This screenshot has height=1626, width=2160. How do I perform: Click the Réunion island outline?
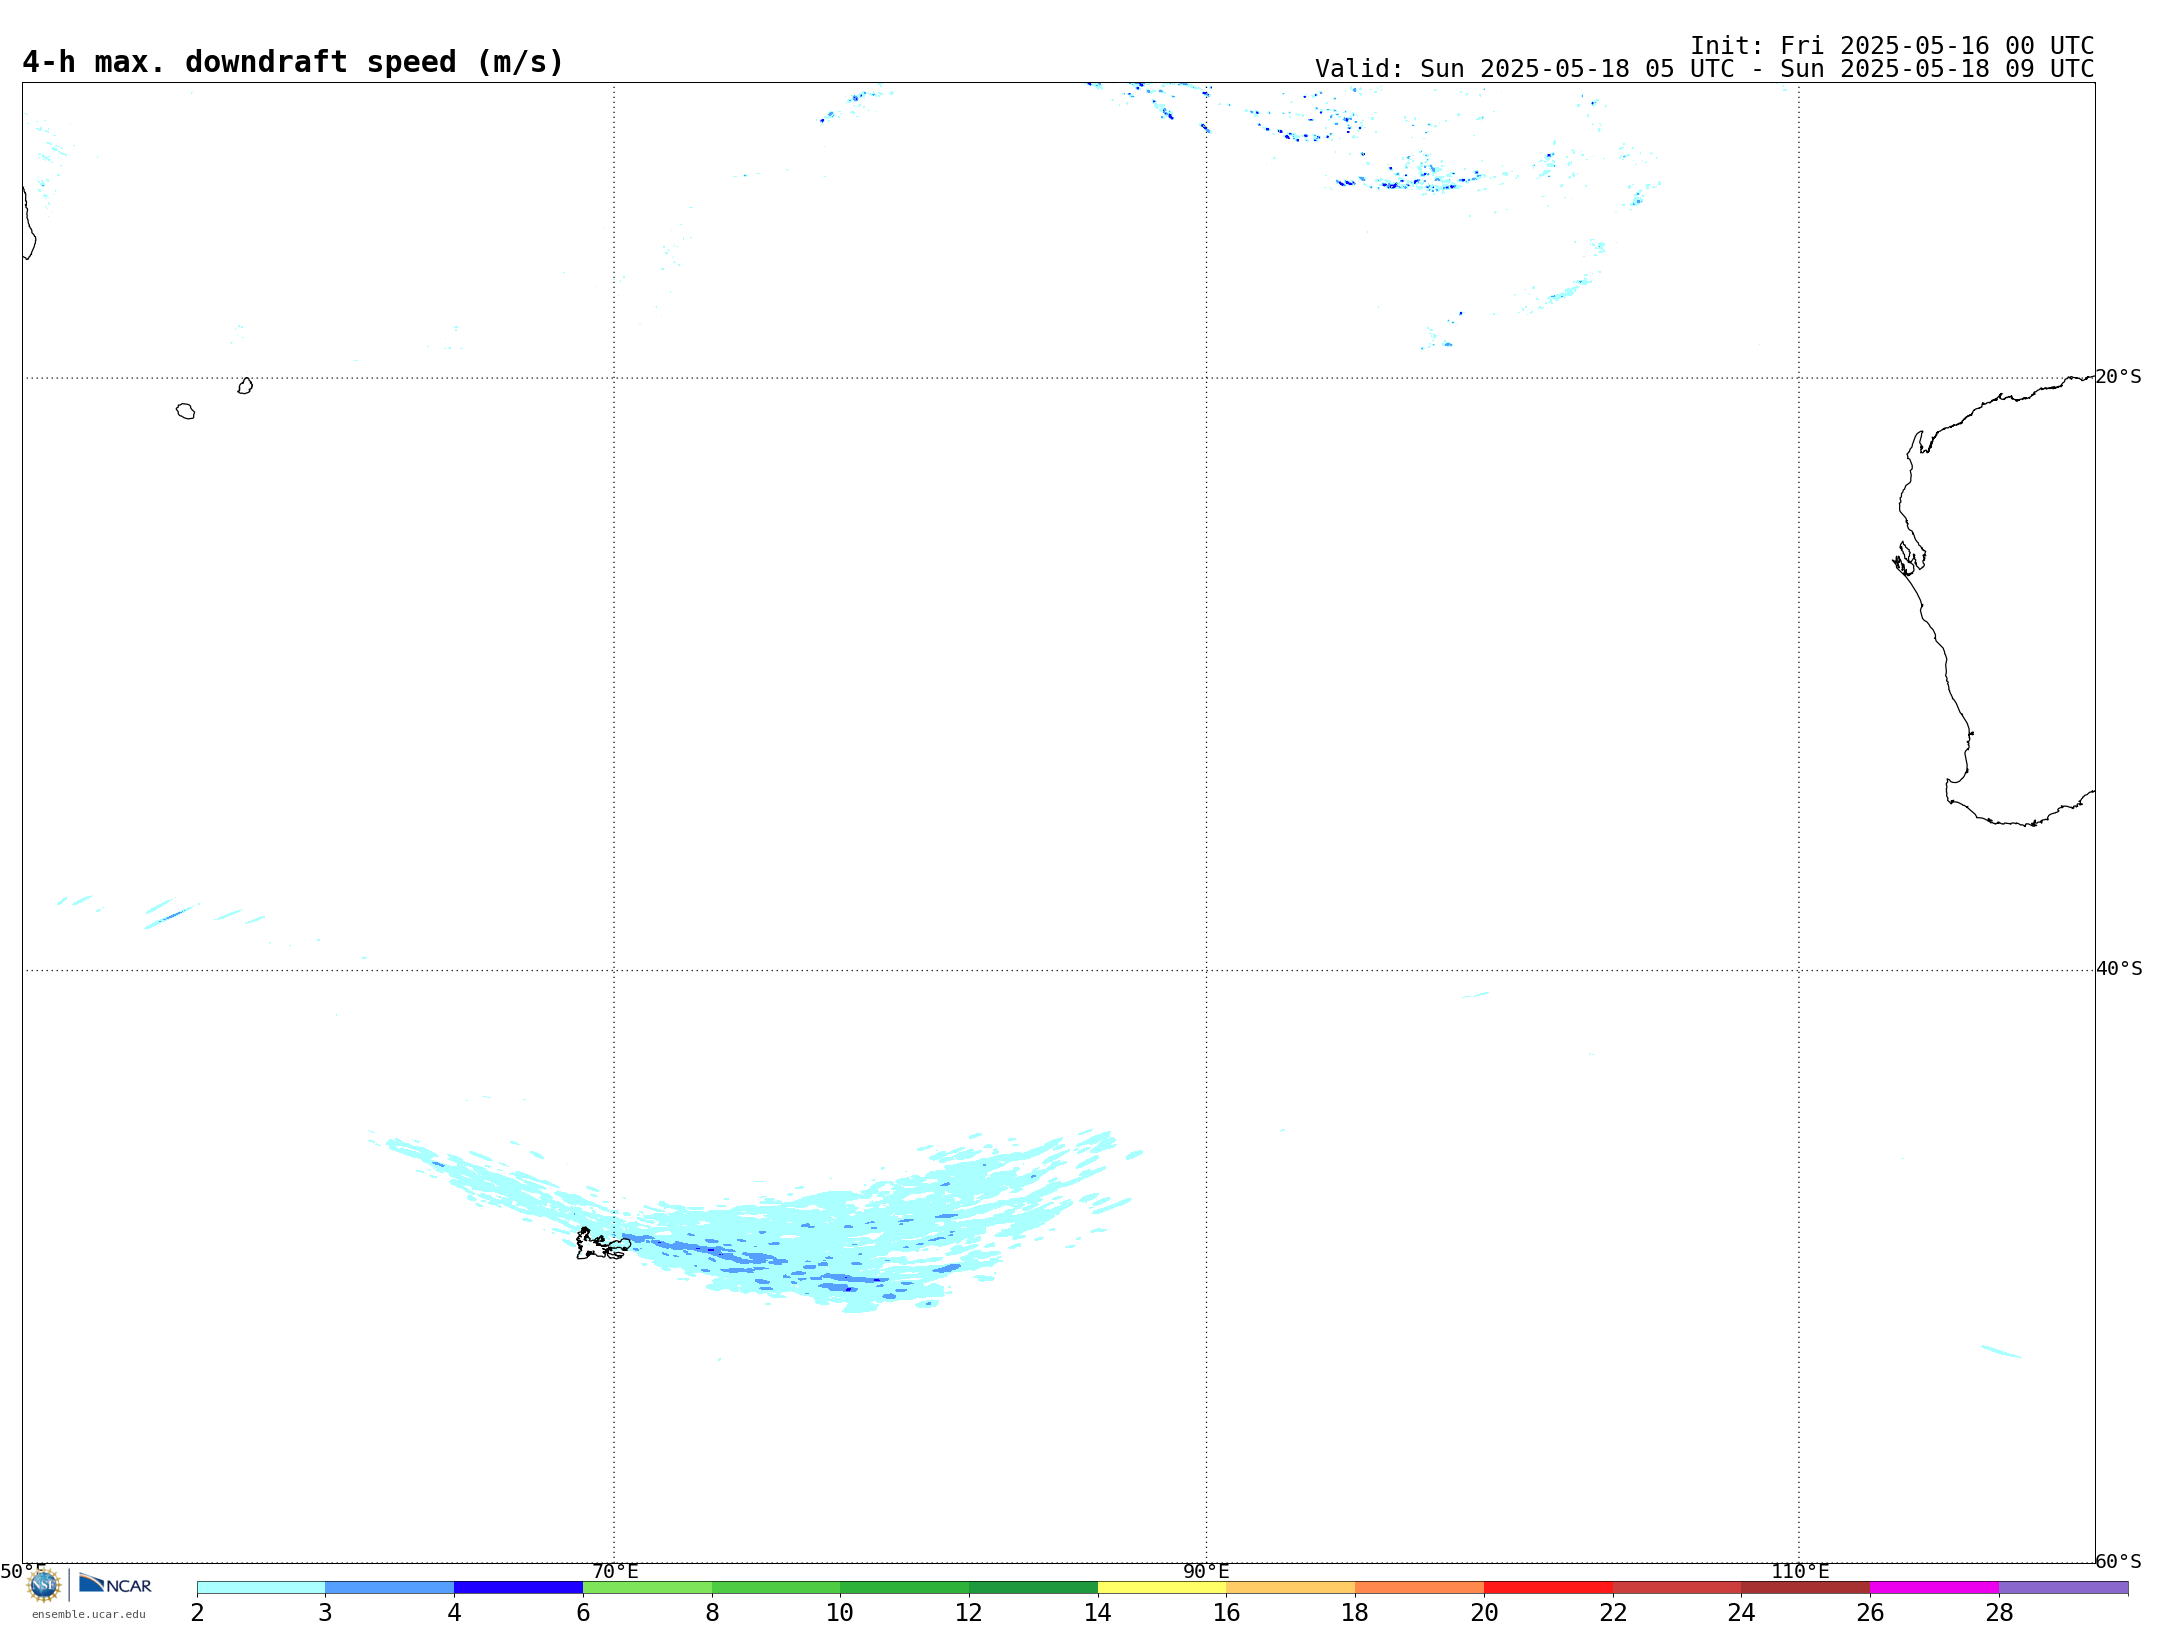[x=185, y=411]
